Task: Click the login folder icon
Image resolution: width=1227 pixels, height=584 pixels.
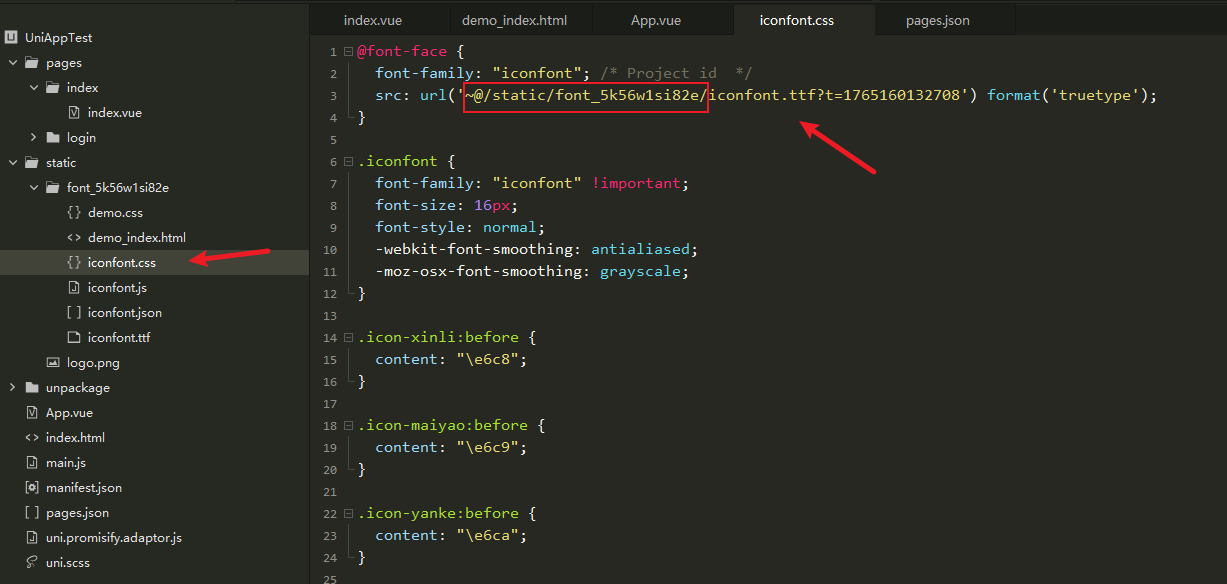Action: pyautogui.click(x=53, y=137)
